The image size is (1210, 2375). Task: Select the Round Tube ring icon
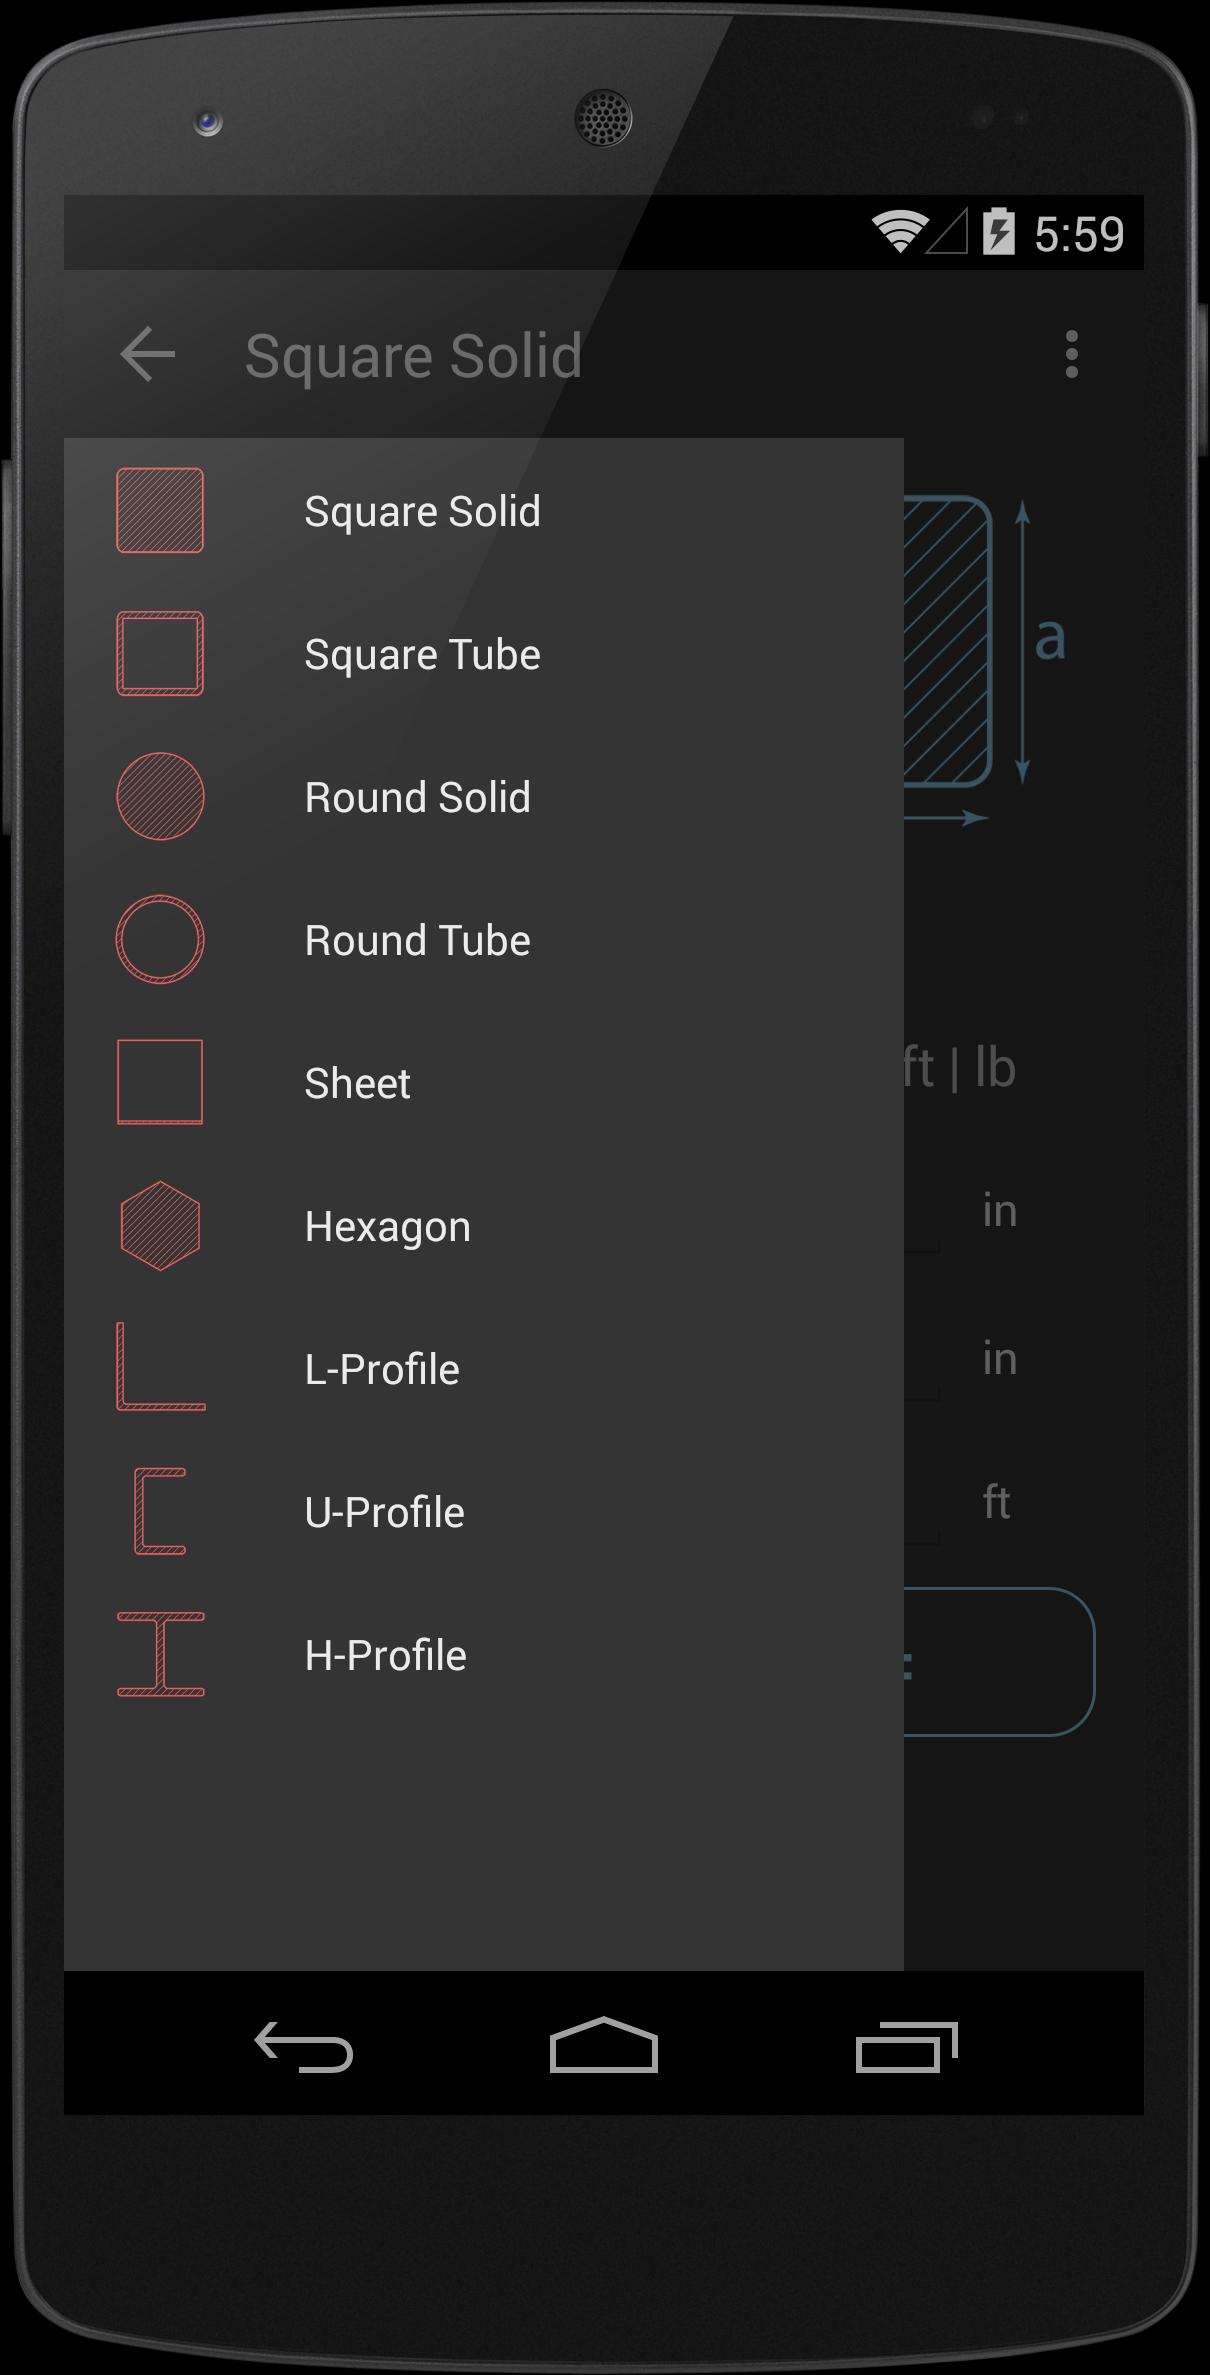point(160,940)
